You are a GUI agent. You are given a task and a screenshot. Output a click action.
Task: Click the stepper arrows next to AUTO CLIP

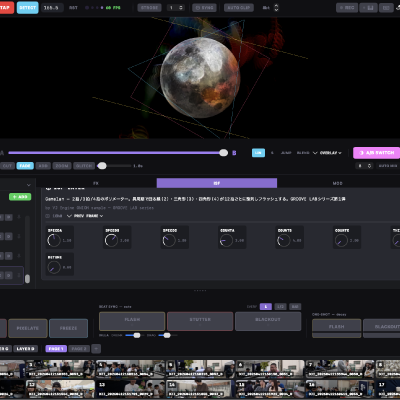(x=276, y=8)
